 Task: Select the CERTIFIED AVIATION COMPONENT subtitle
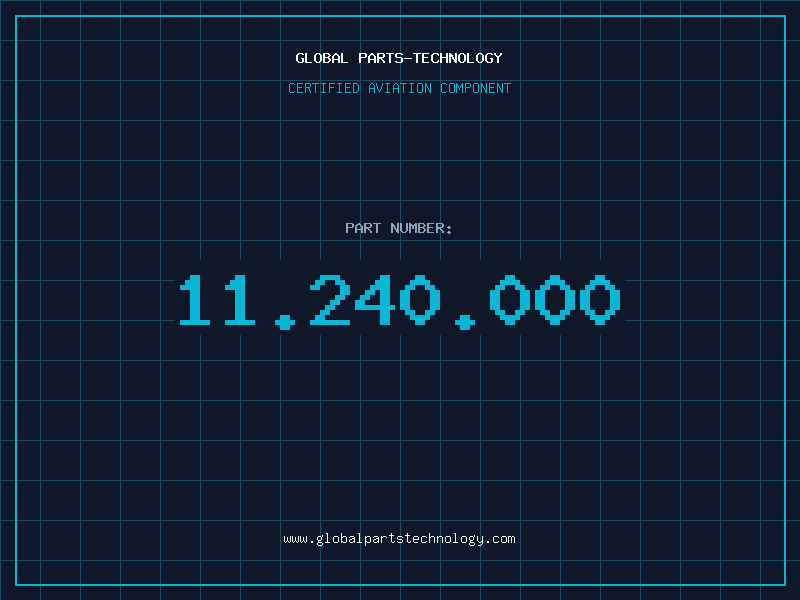point(399,88)
